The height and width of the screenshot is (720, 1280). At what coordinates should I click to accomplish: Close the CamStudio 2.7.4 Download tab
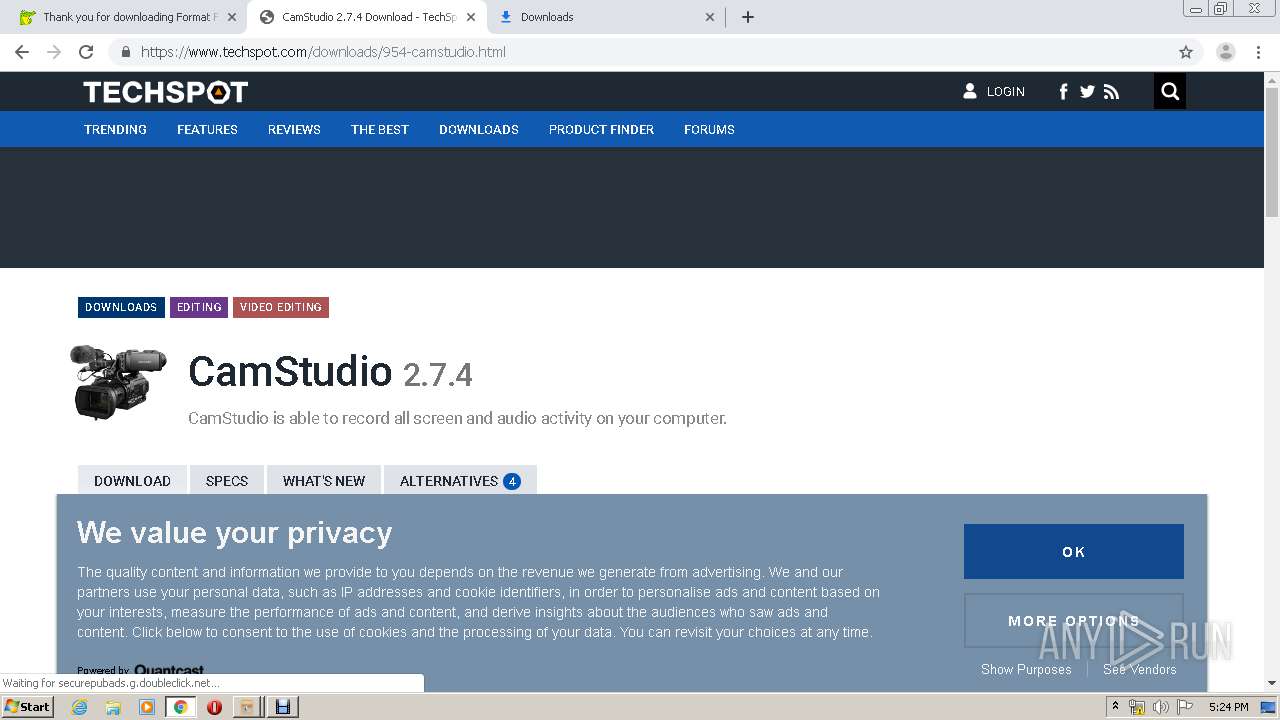471,17
